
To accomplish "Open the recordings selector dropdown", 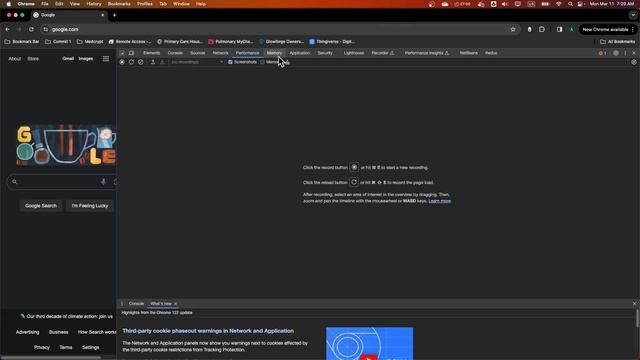I will tap(197, 62).
